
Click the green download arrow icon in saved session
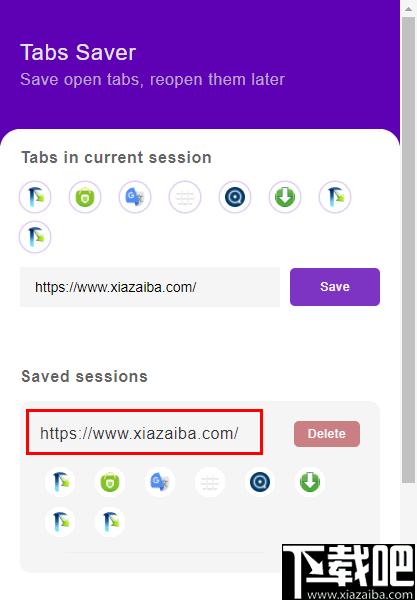click(310, 482)
